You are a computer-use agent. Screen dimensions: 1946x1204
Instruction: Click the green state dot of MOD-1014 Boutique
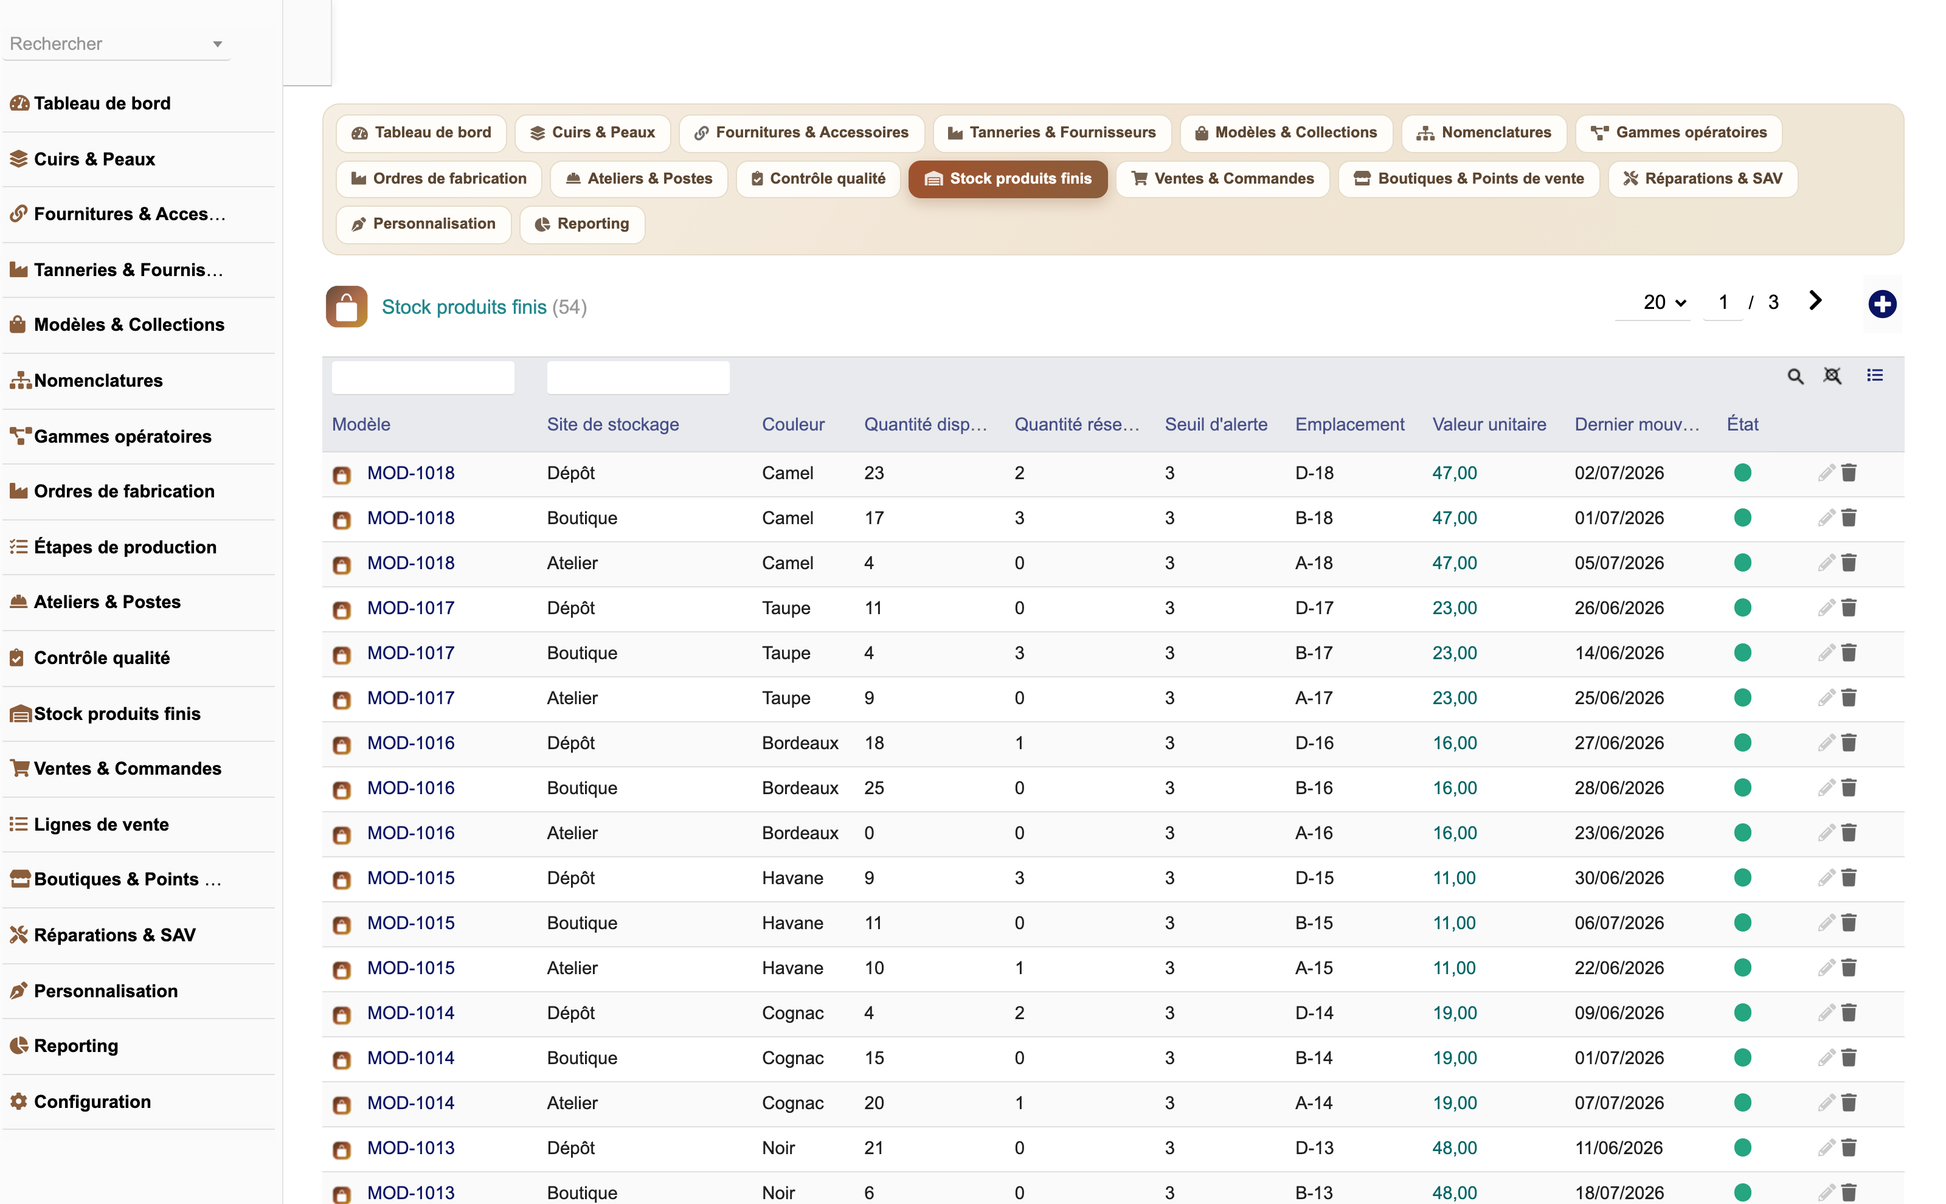point(1742,1058)
